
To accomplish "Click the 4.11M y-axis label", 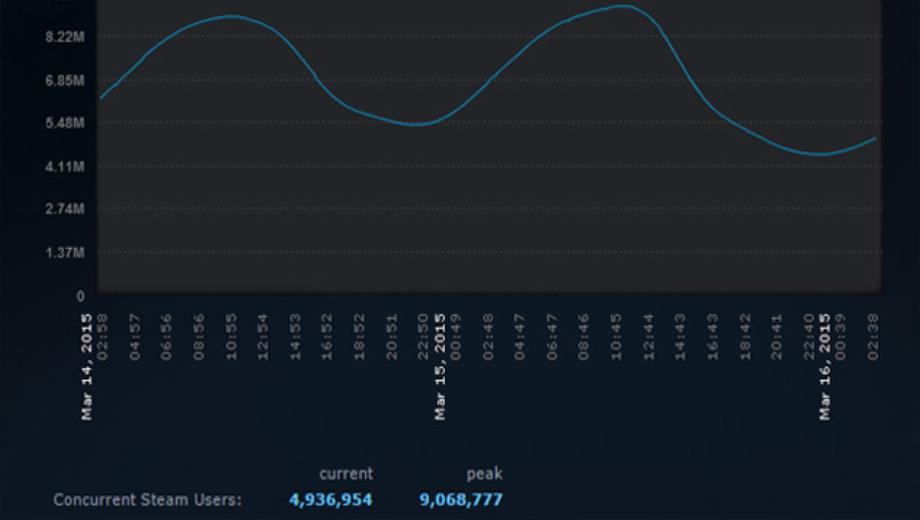I will (x=65, y=167).
